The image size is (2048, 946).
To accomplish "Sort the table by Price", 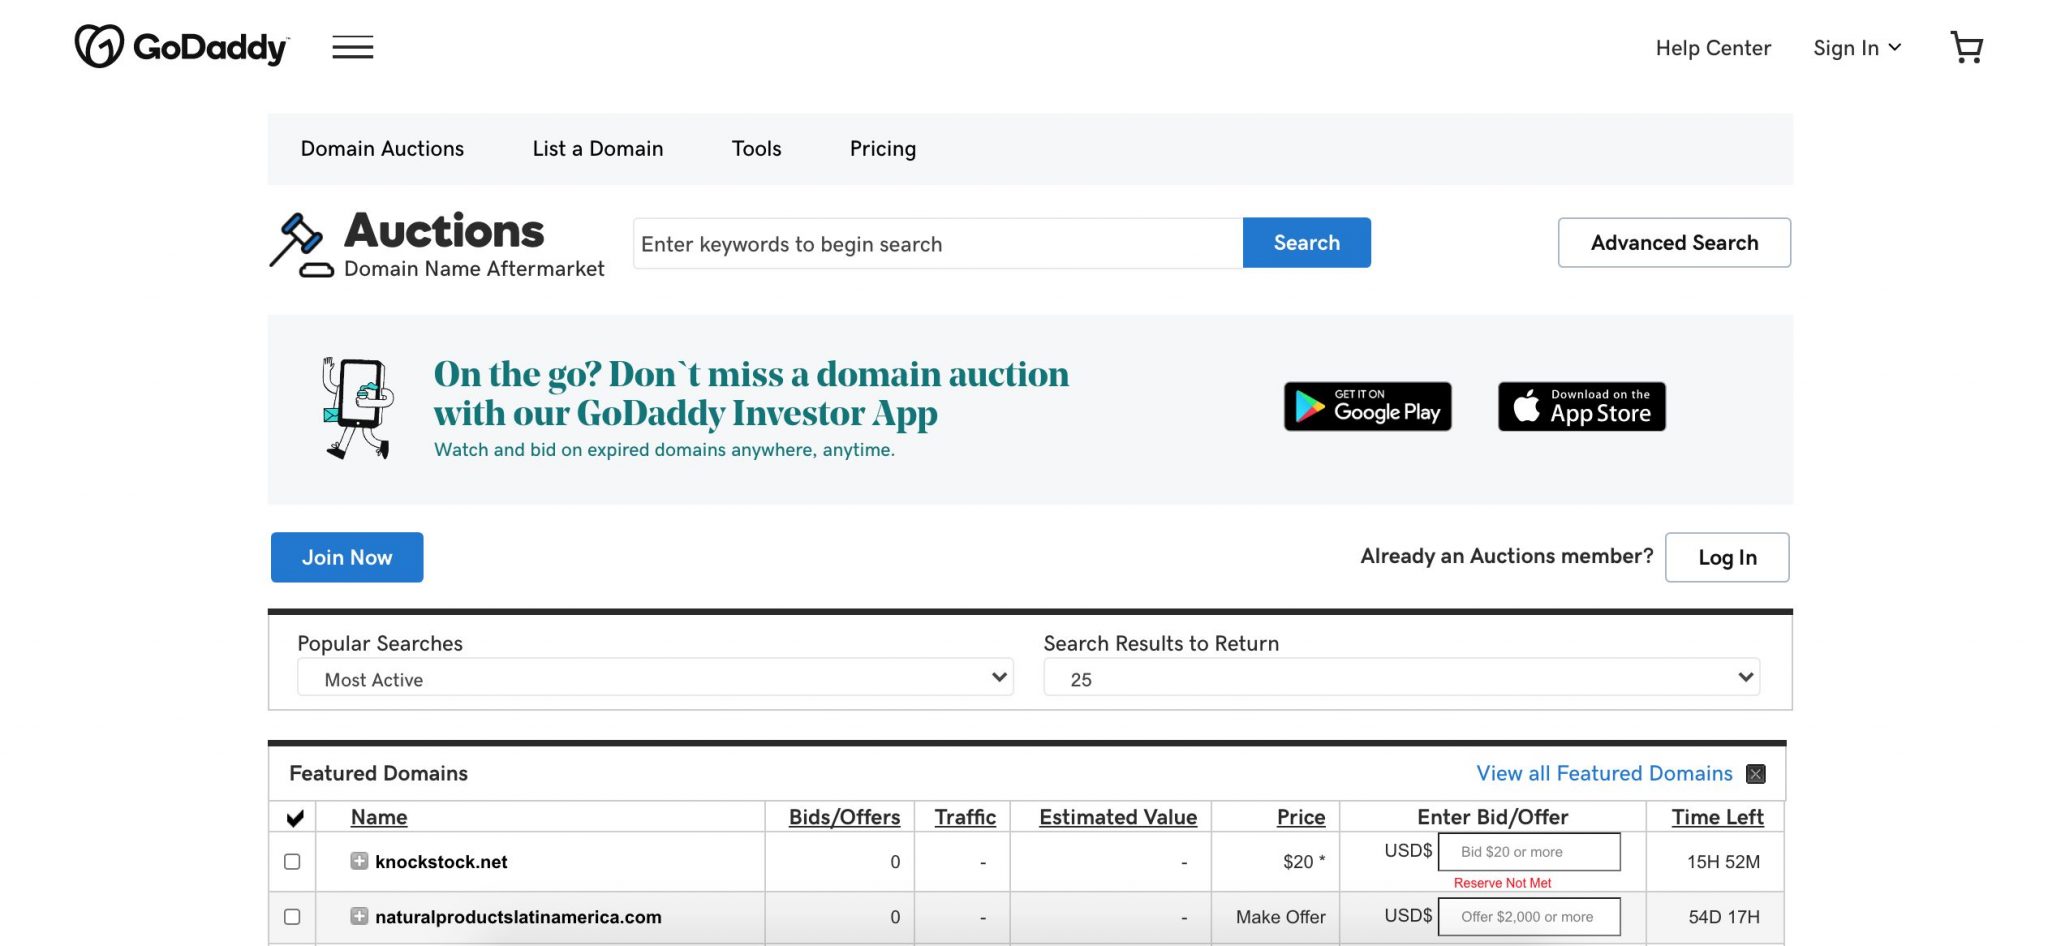I will coord(1301,817).
